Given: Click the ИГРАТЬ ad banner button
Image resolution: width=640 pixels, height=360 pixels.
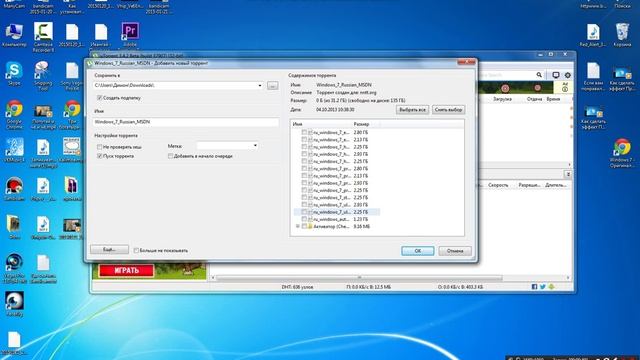Looking at the screenshot, I should (127, 270).
